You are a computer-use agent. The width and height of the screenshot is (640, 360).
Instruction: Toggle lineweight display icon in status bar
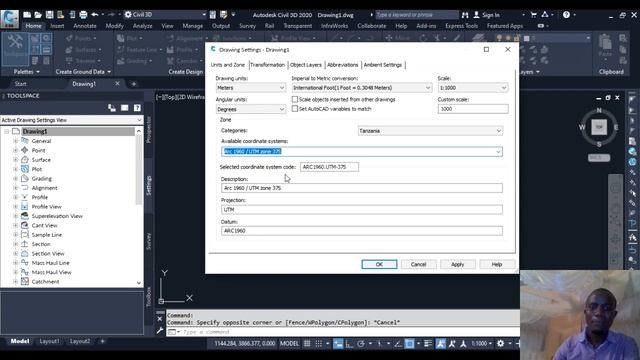click(428, 344)
